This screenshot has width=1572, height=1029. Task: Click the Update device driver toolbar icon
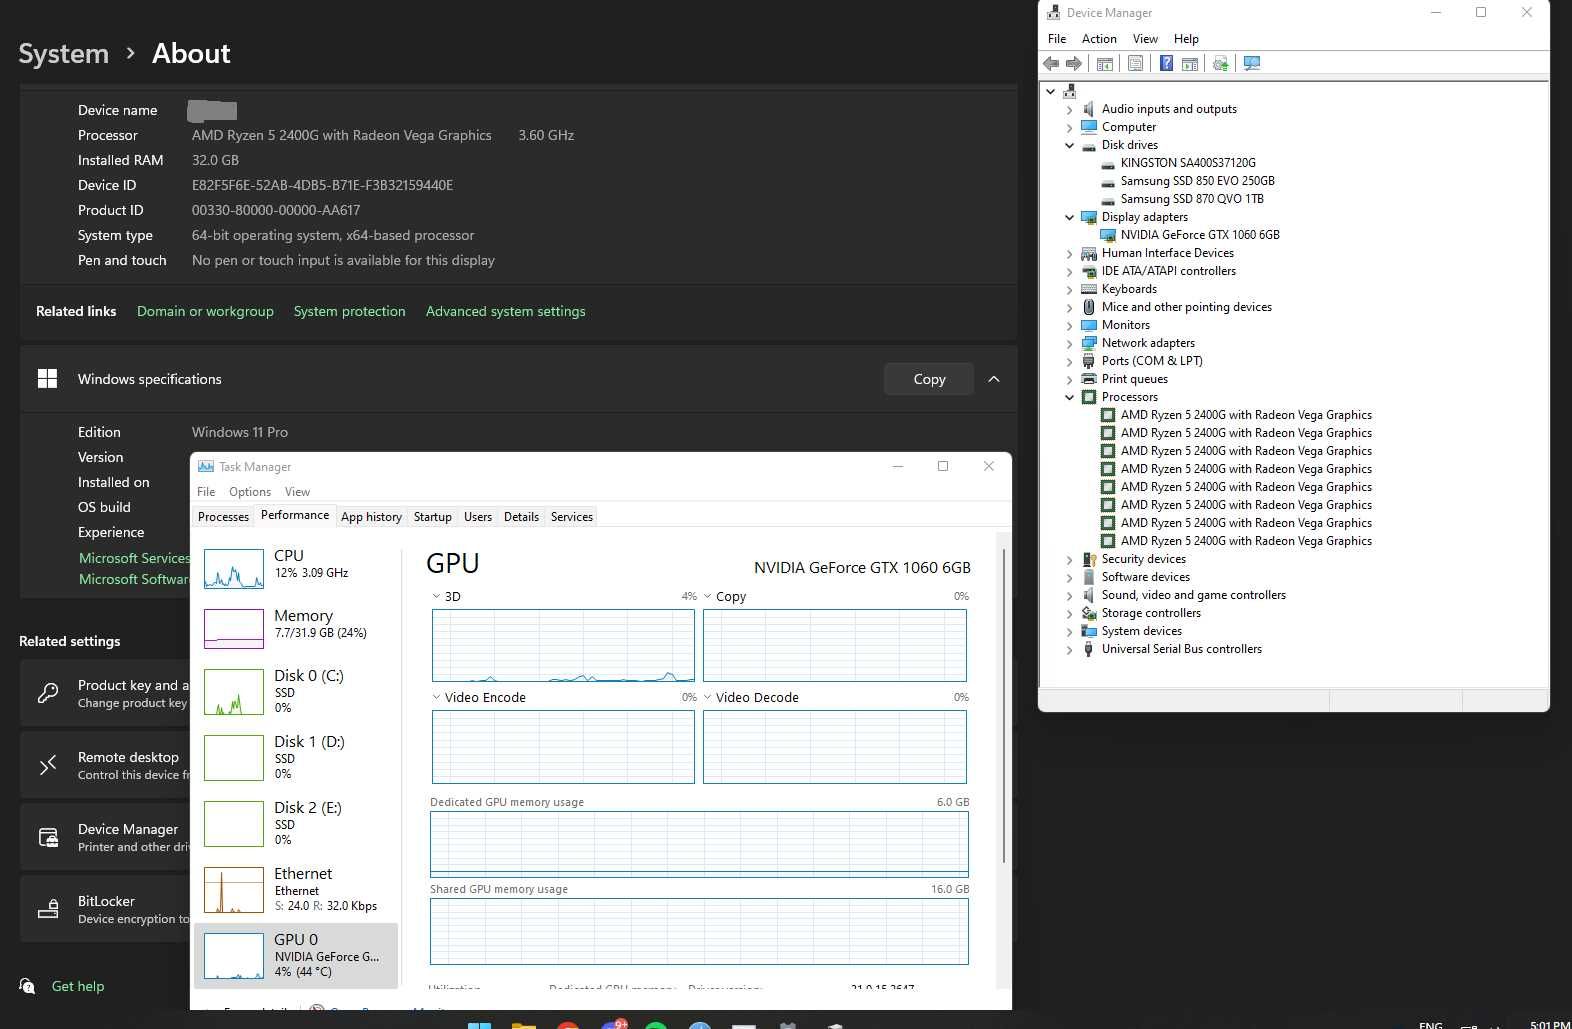coord(1220,63)
